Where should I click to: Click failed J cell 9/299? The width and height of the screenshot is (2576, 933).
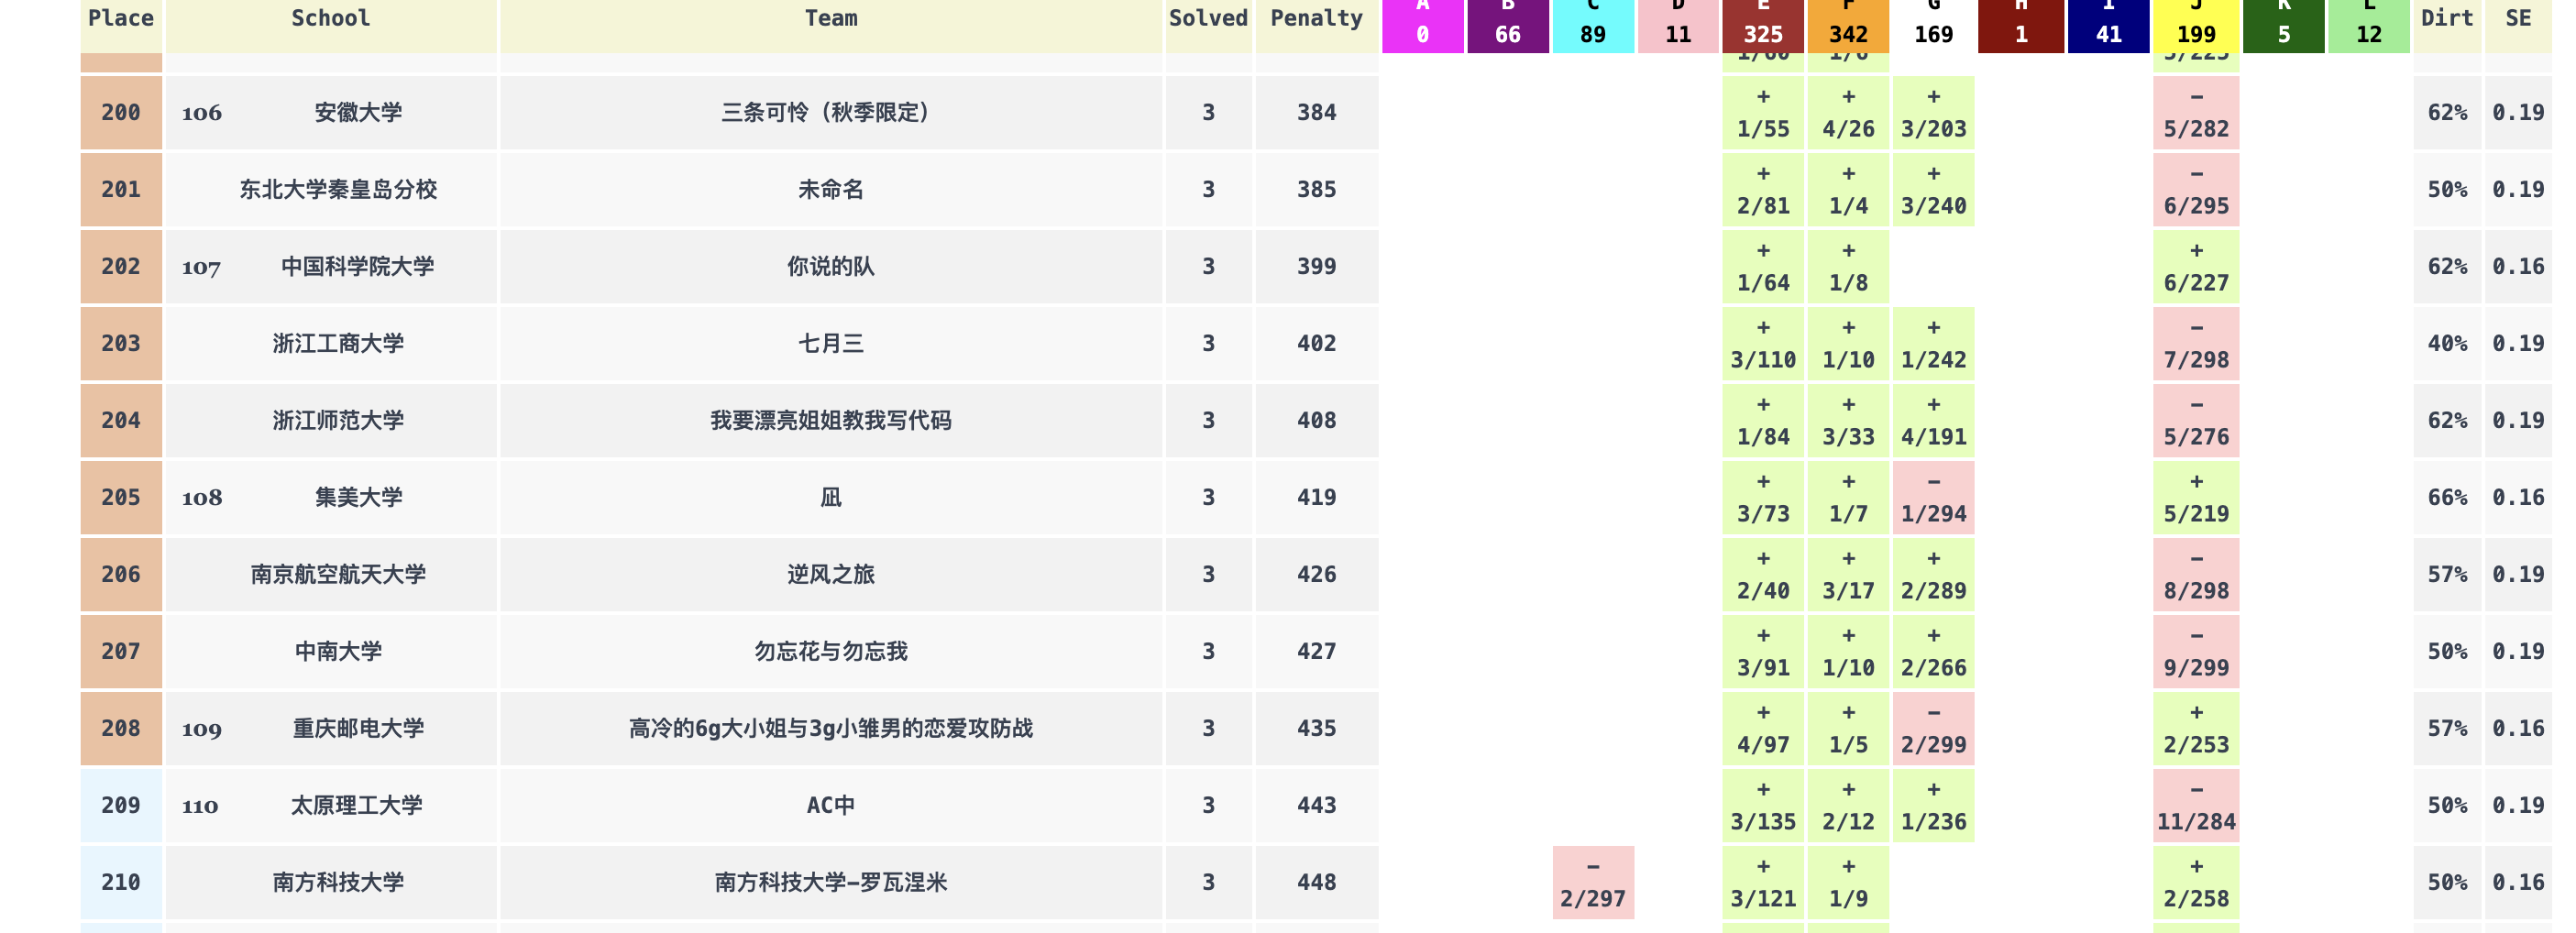point(2196,652)
